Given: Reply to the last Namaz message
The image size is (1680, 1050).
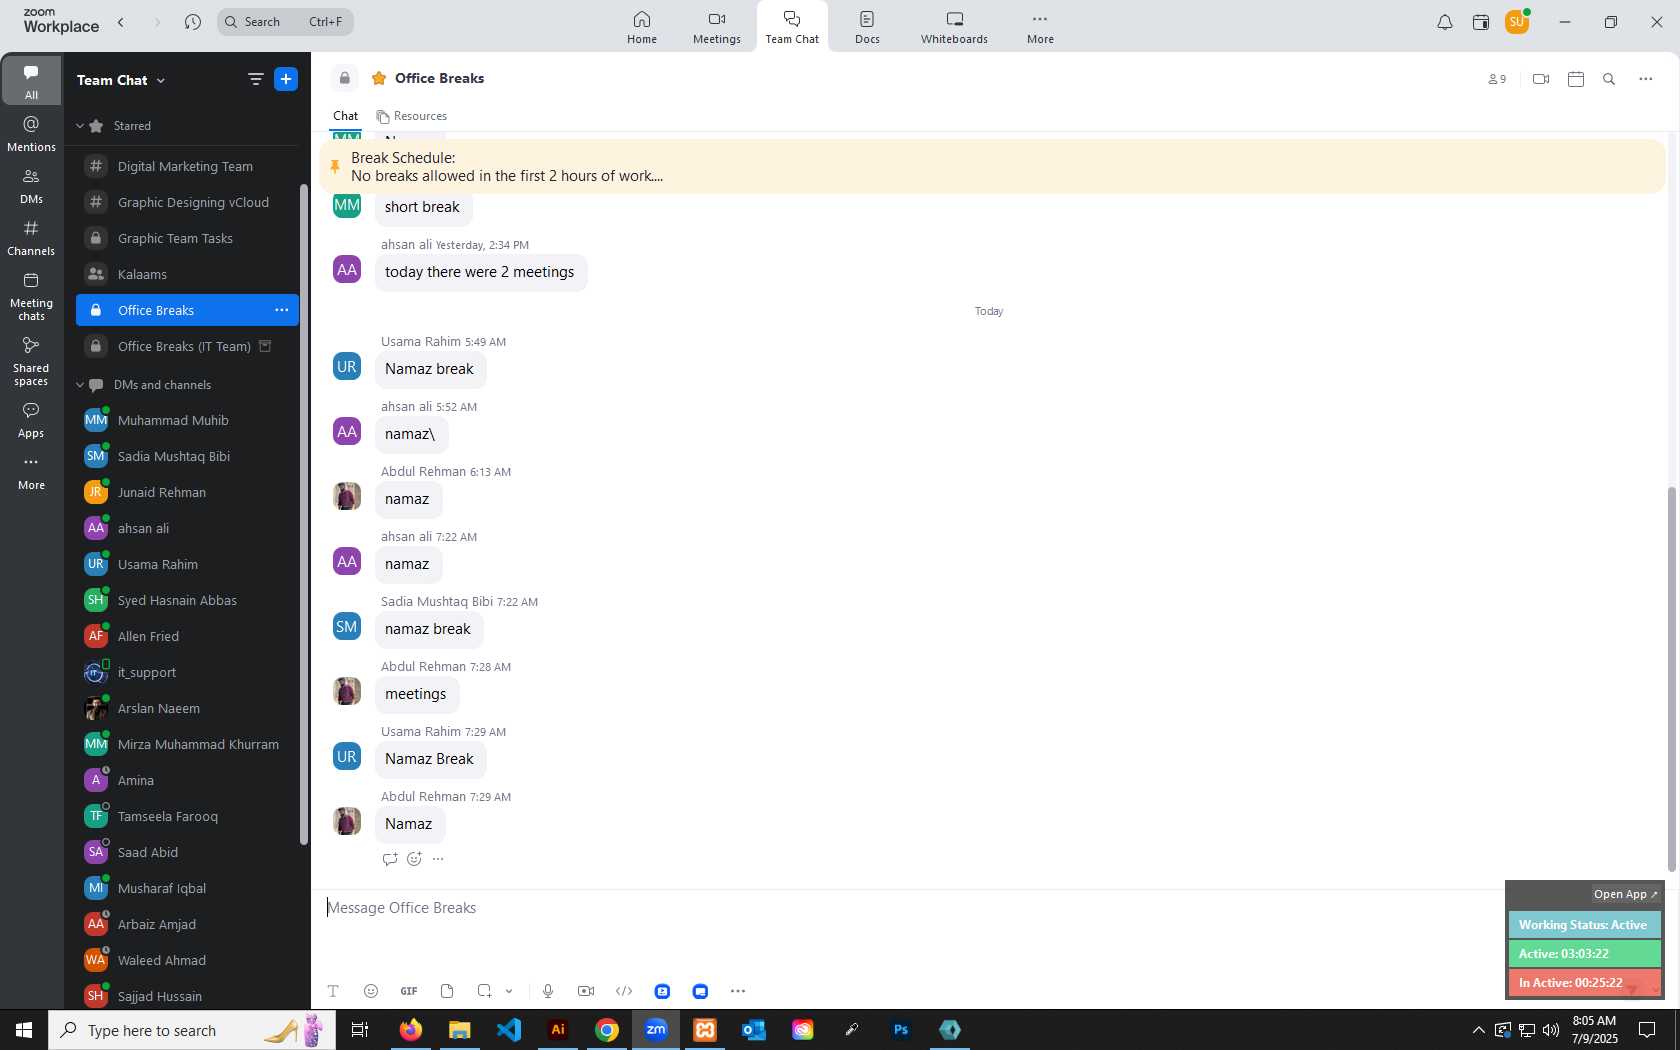Looking at the screenshot, I should [x=390, y=859].
